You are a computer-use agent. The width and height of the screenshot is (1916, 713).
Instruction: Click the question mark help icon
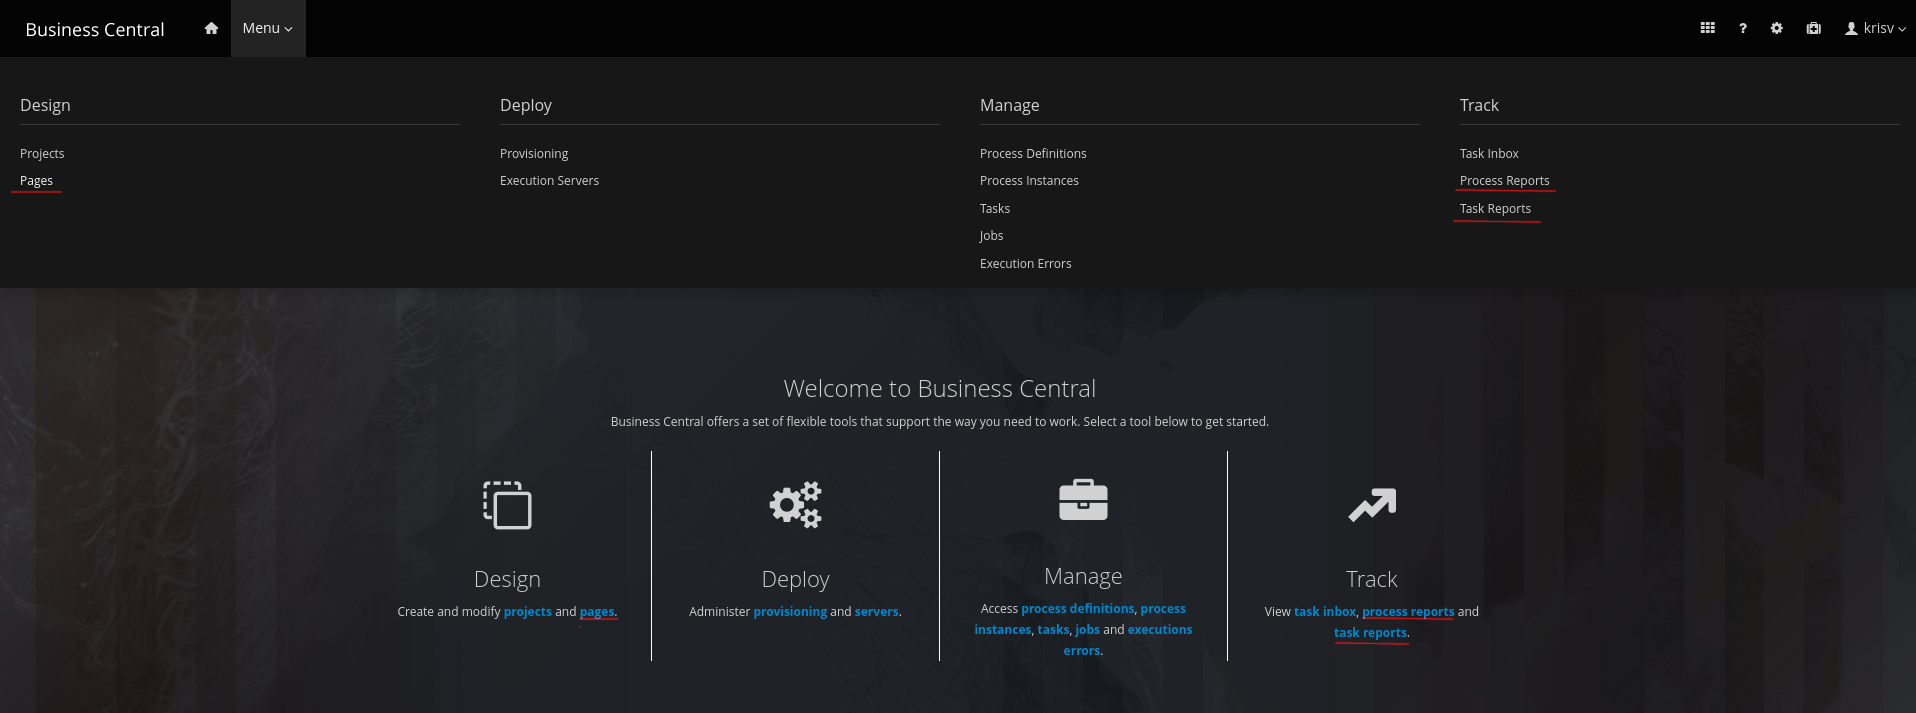click(1742, 28)
